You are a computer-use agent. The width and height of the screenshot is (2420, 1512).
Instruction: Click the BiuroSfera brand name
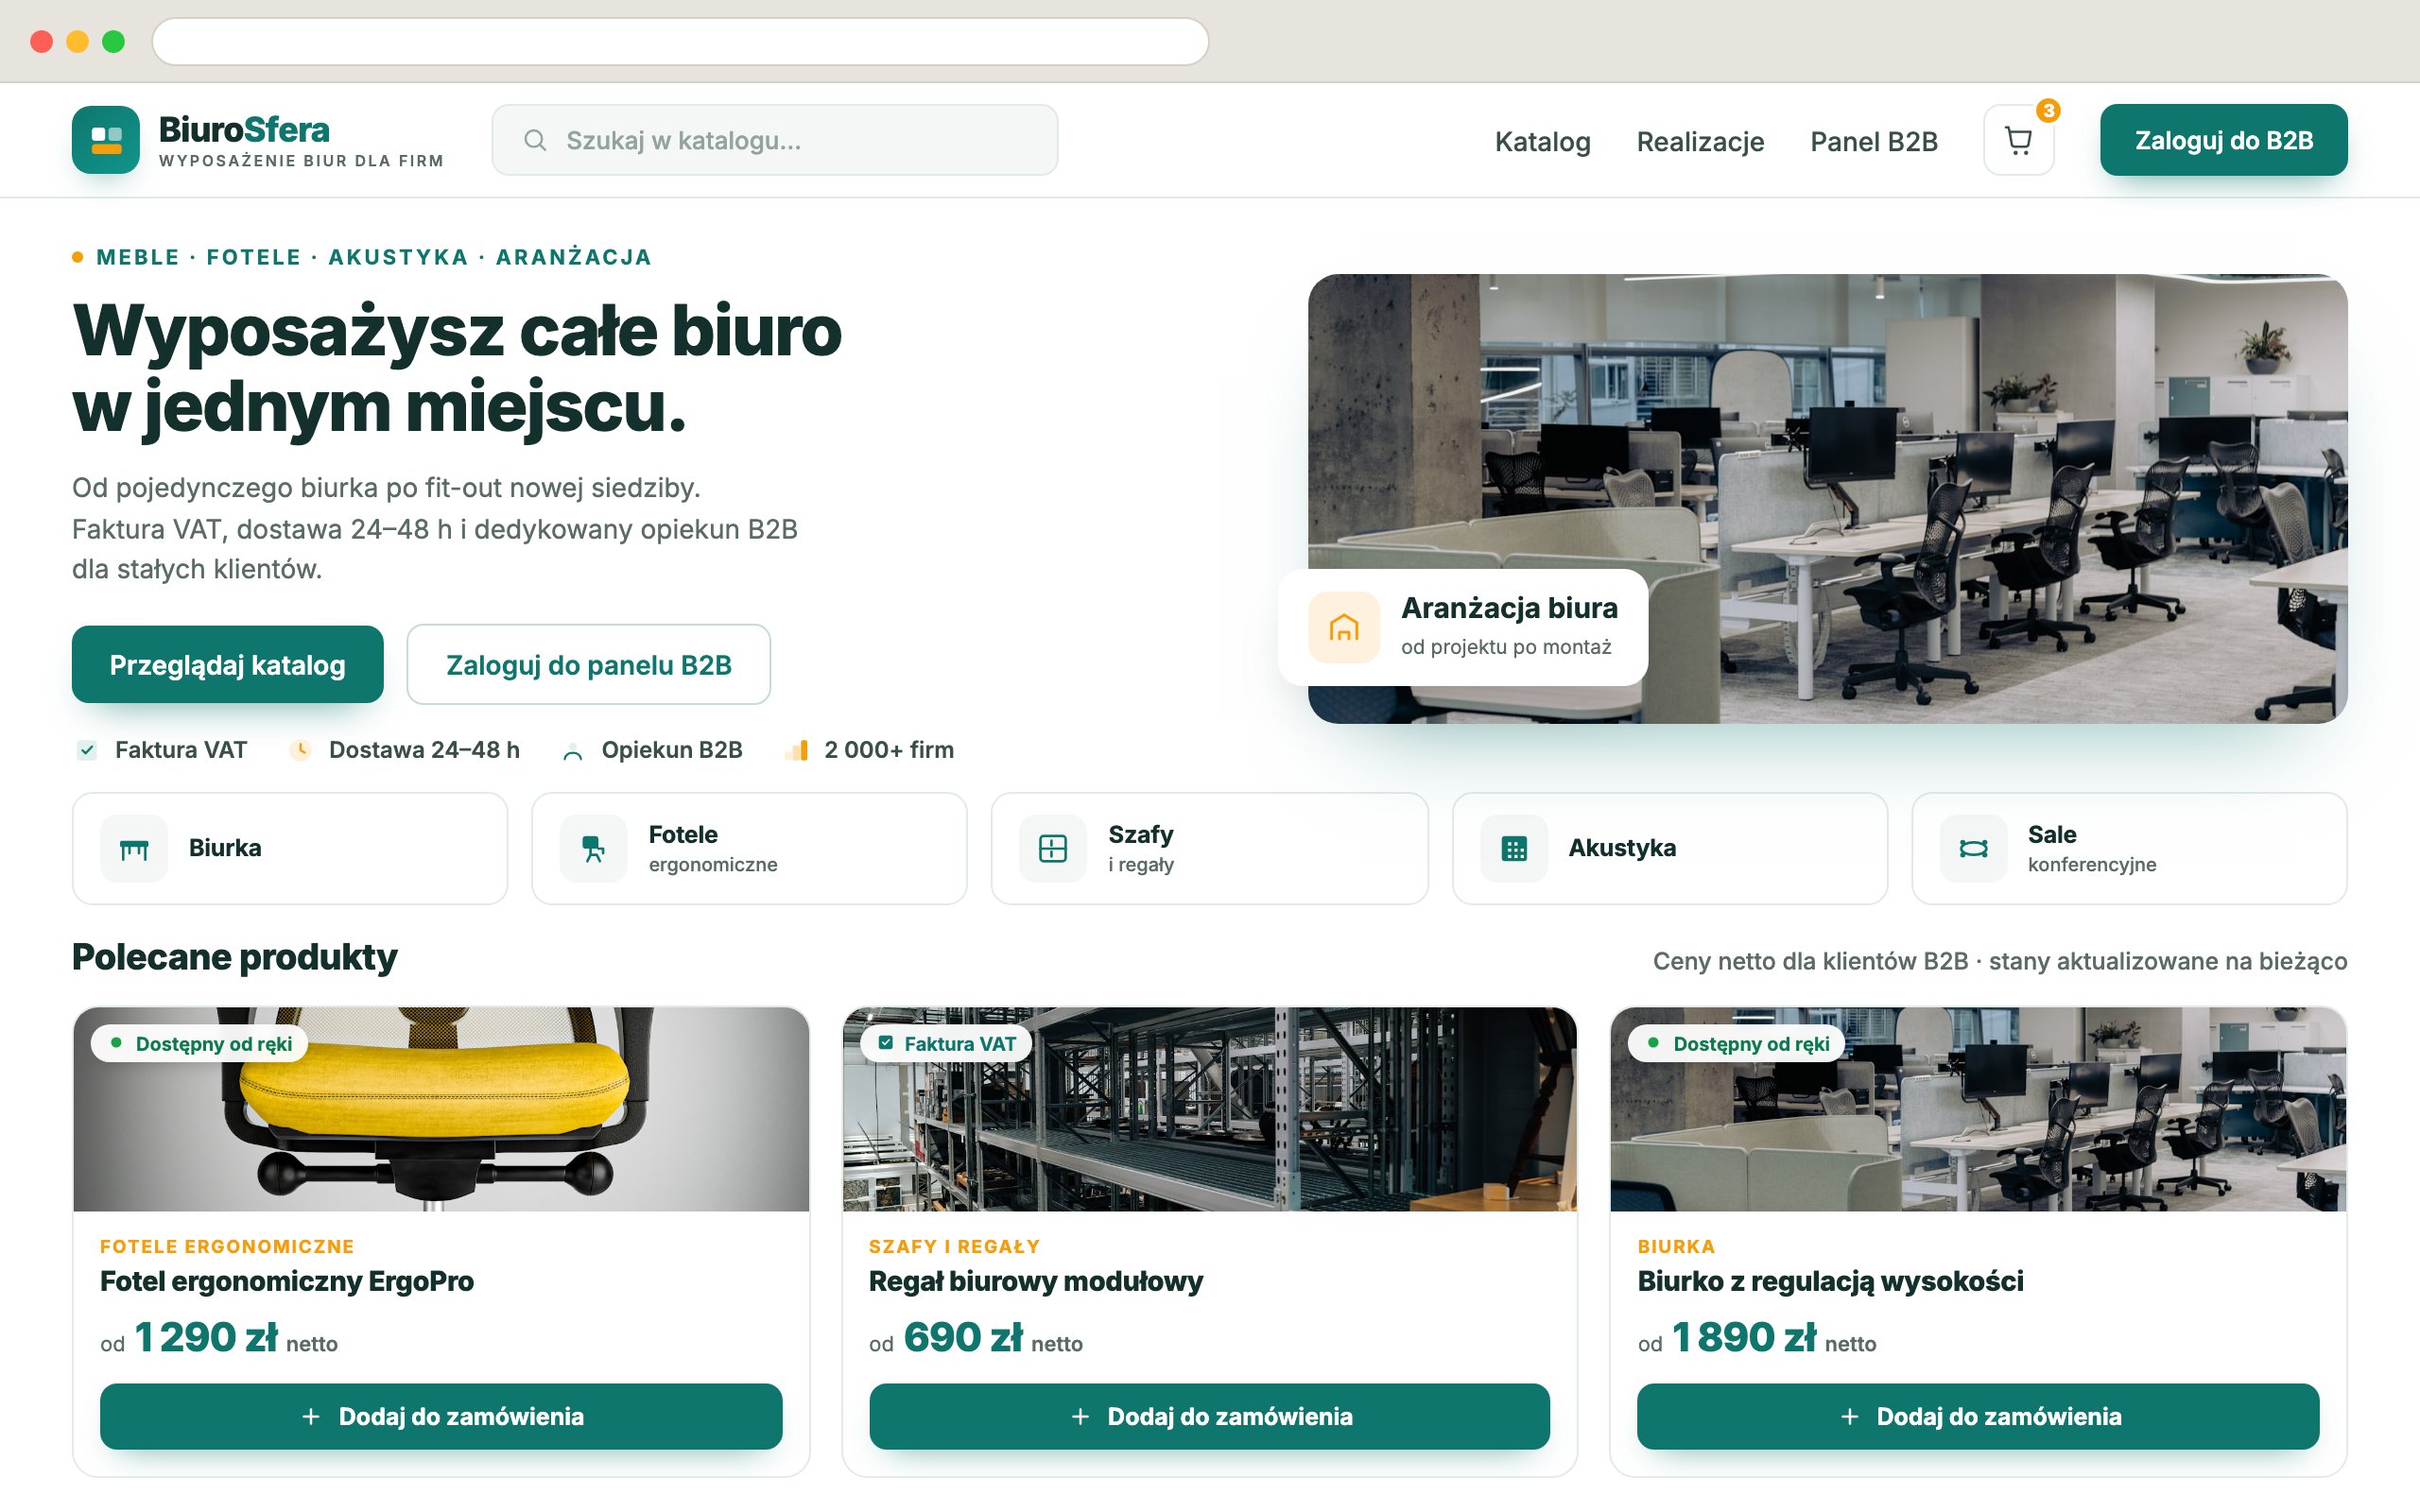[244, 130]
